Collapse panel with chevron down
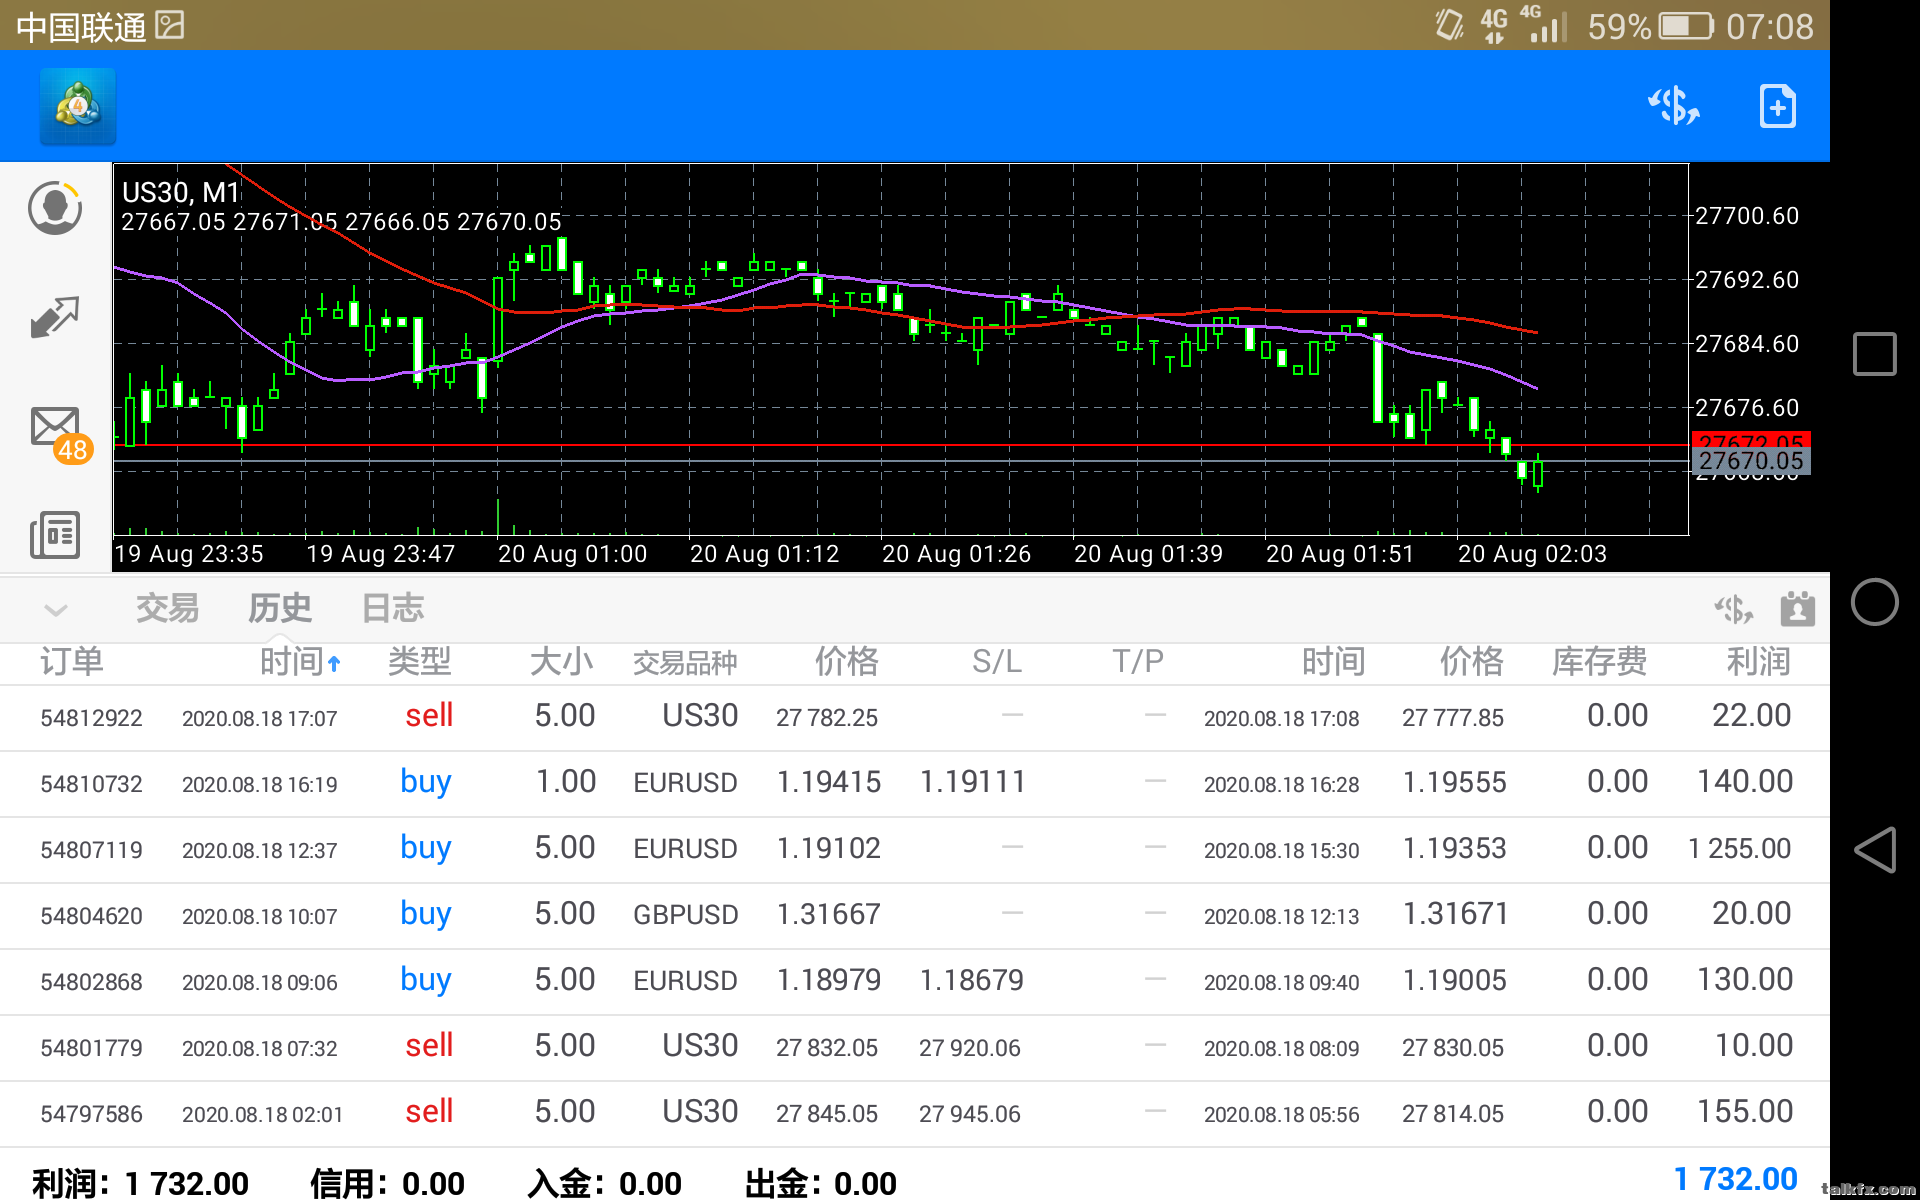 pos(56,609)
